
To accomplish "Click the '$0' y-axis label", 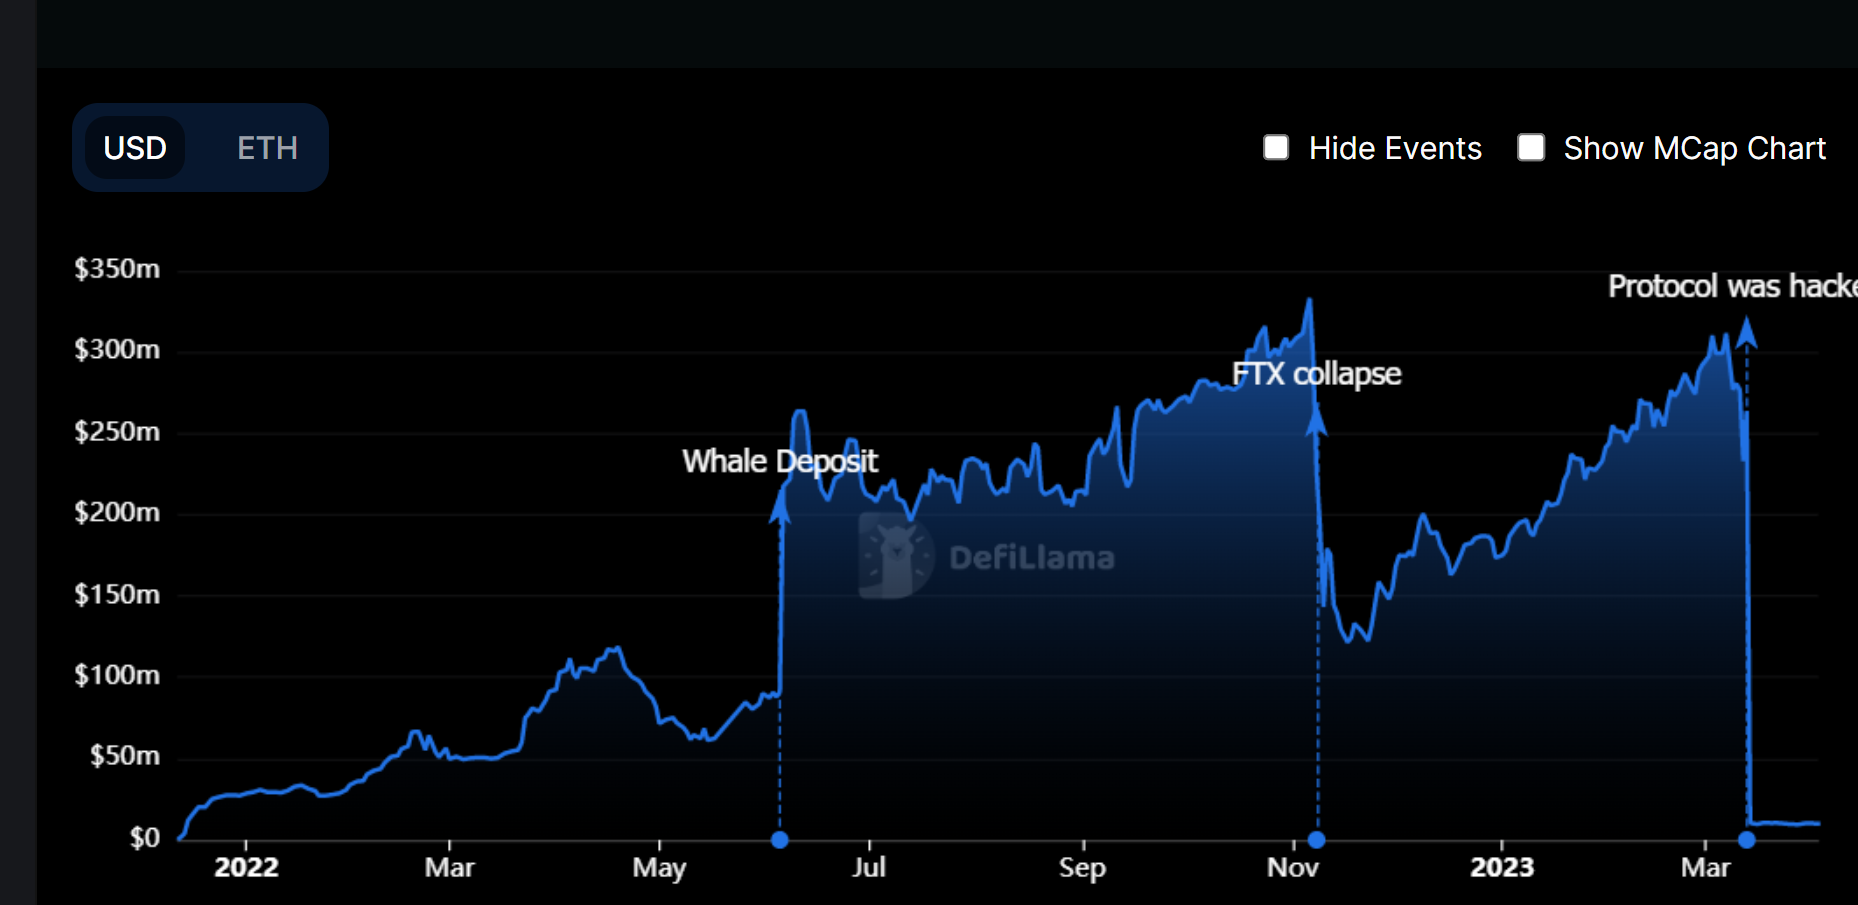I will click(145, 838).
